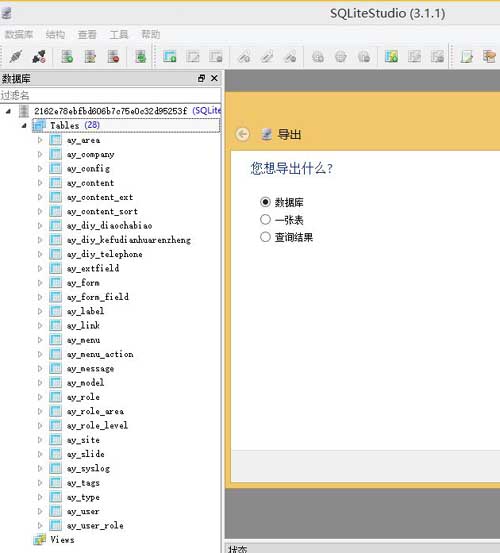500x553 pixels.
Task: Expand the ay_company table node
Action: tap(40, 154)
